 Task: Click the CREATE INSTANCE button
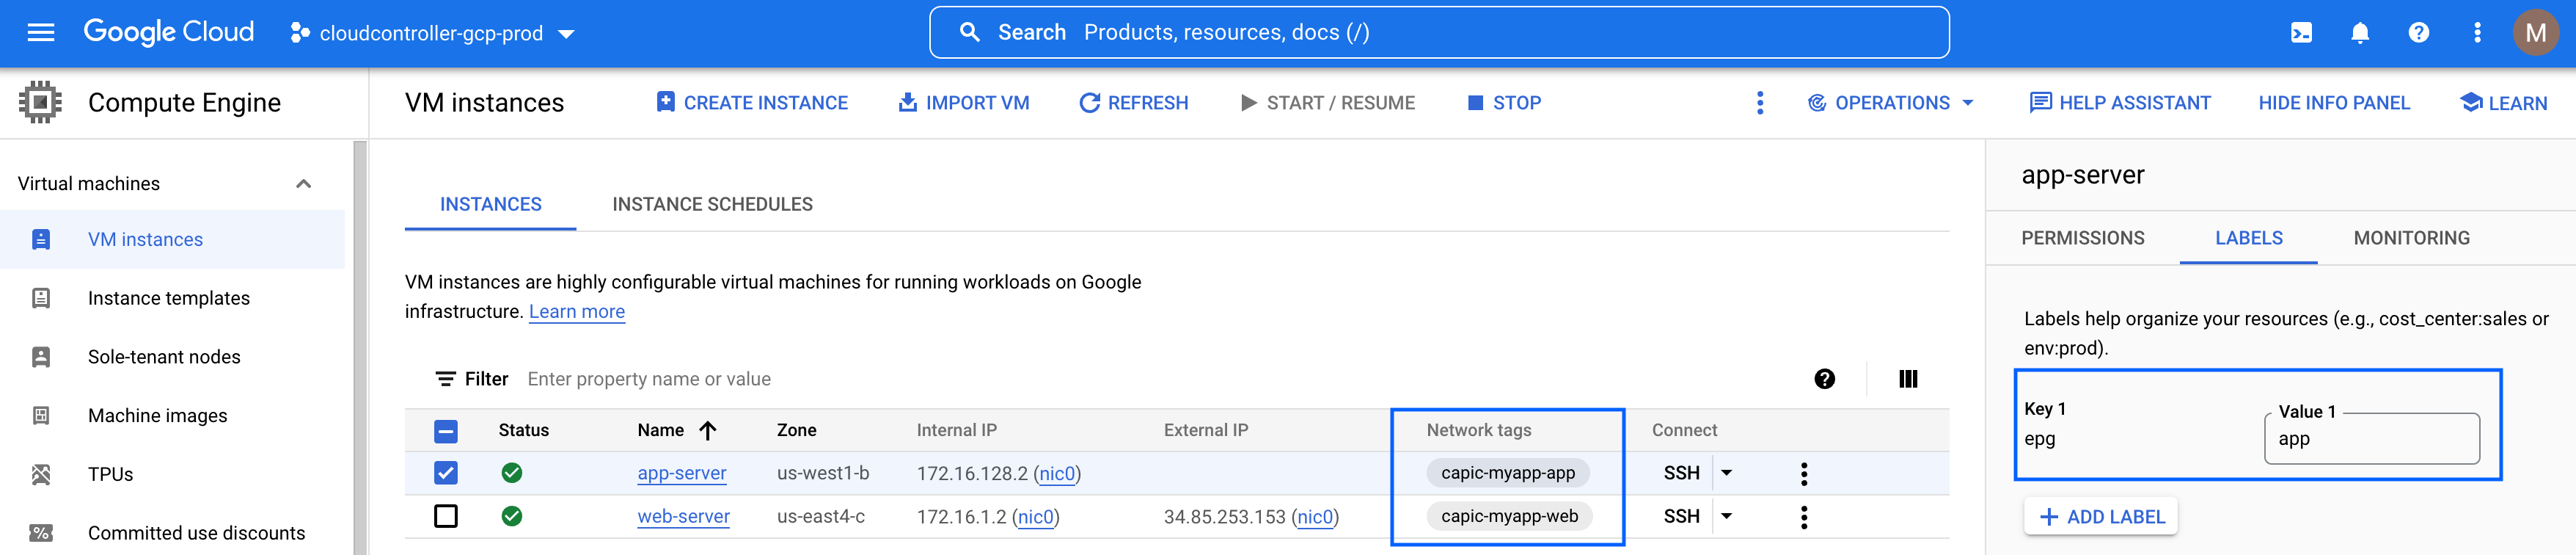tap(751, 103)
